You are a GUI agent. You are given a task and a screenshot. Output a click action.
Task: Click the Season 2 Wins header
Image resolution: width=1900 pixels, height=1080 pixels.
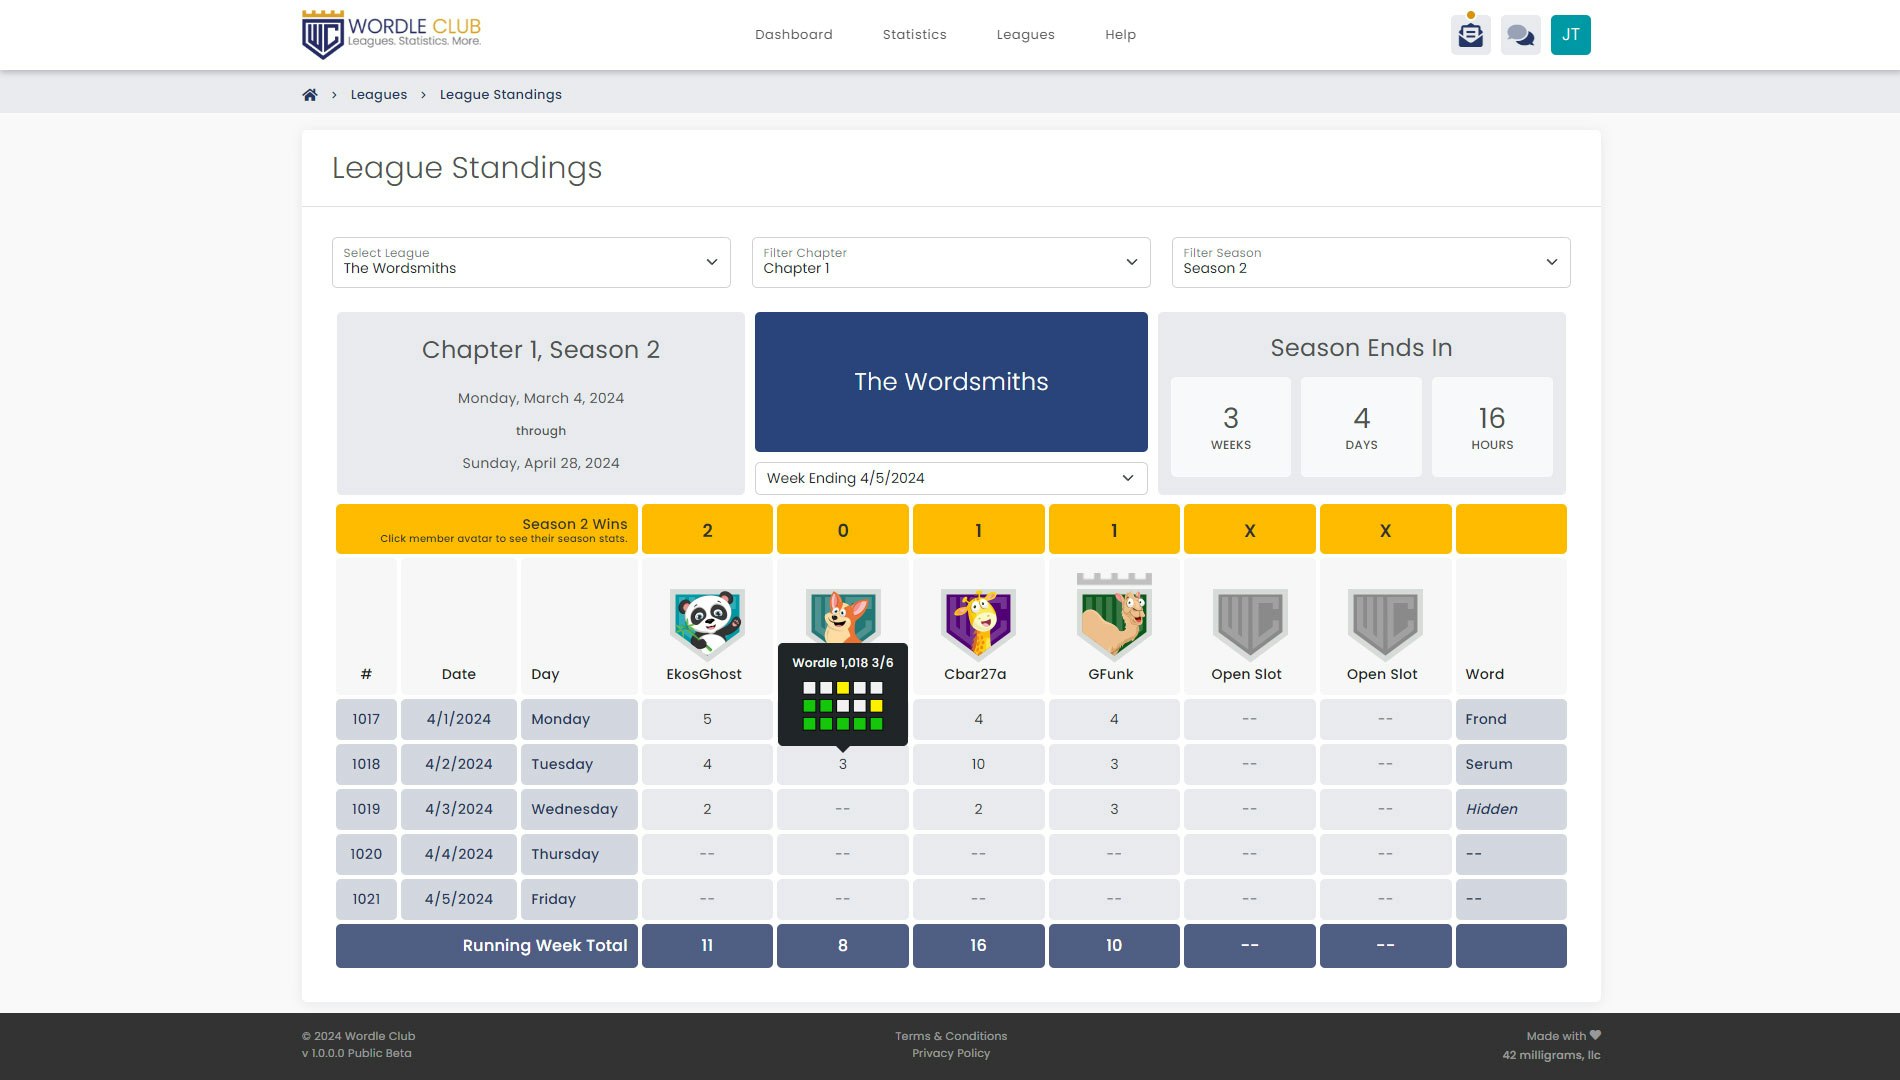click(487, 530)
